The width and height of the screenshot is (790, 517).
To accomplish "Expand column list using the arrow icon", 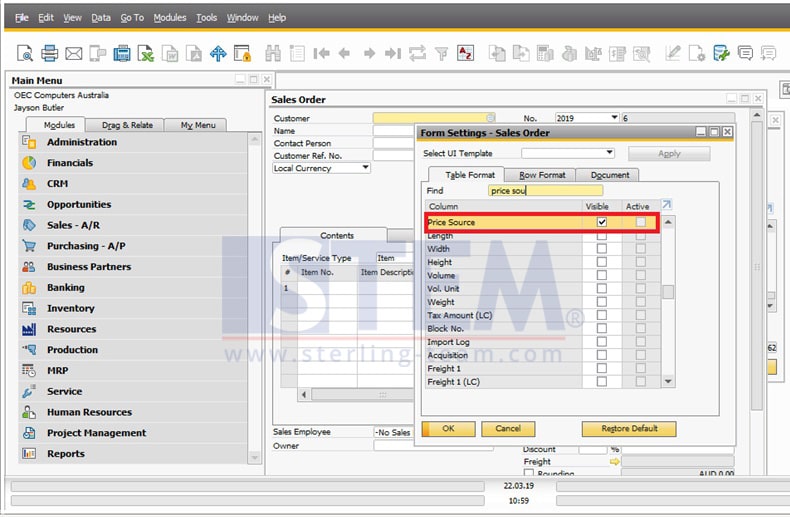I will 667,205.
